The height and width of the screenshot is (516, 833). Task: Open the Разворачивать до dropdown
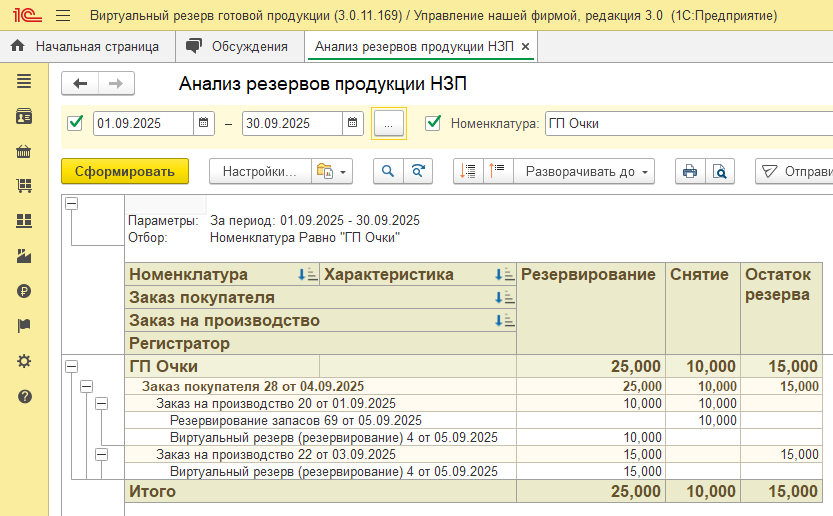coord(584,171)
